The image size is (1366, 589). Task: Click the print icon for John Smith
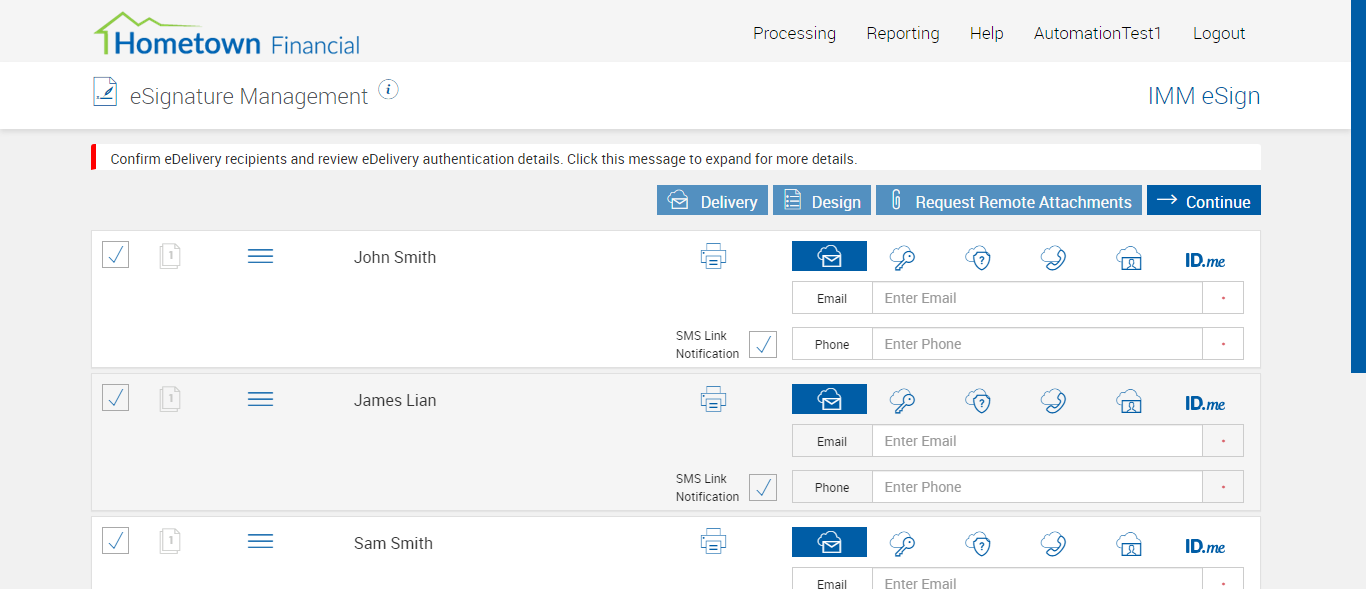click(713, 257)
